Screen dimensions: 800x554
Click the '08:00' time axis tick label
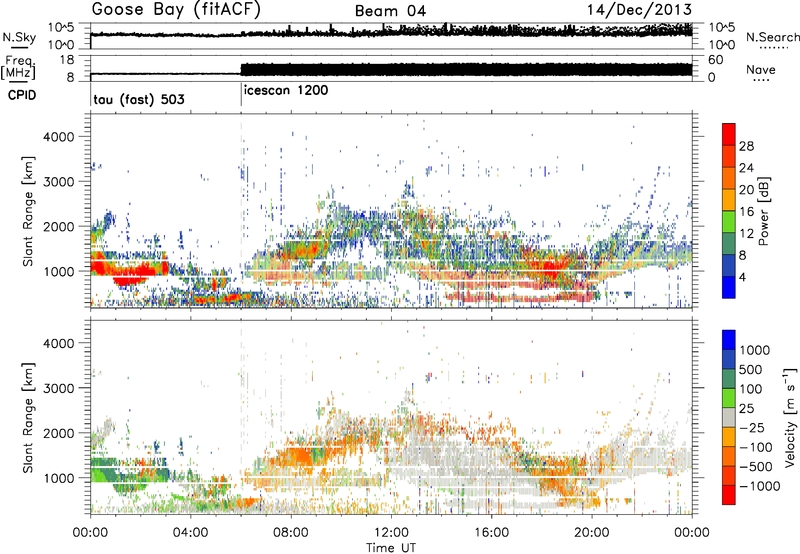click(291, 533)
